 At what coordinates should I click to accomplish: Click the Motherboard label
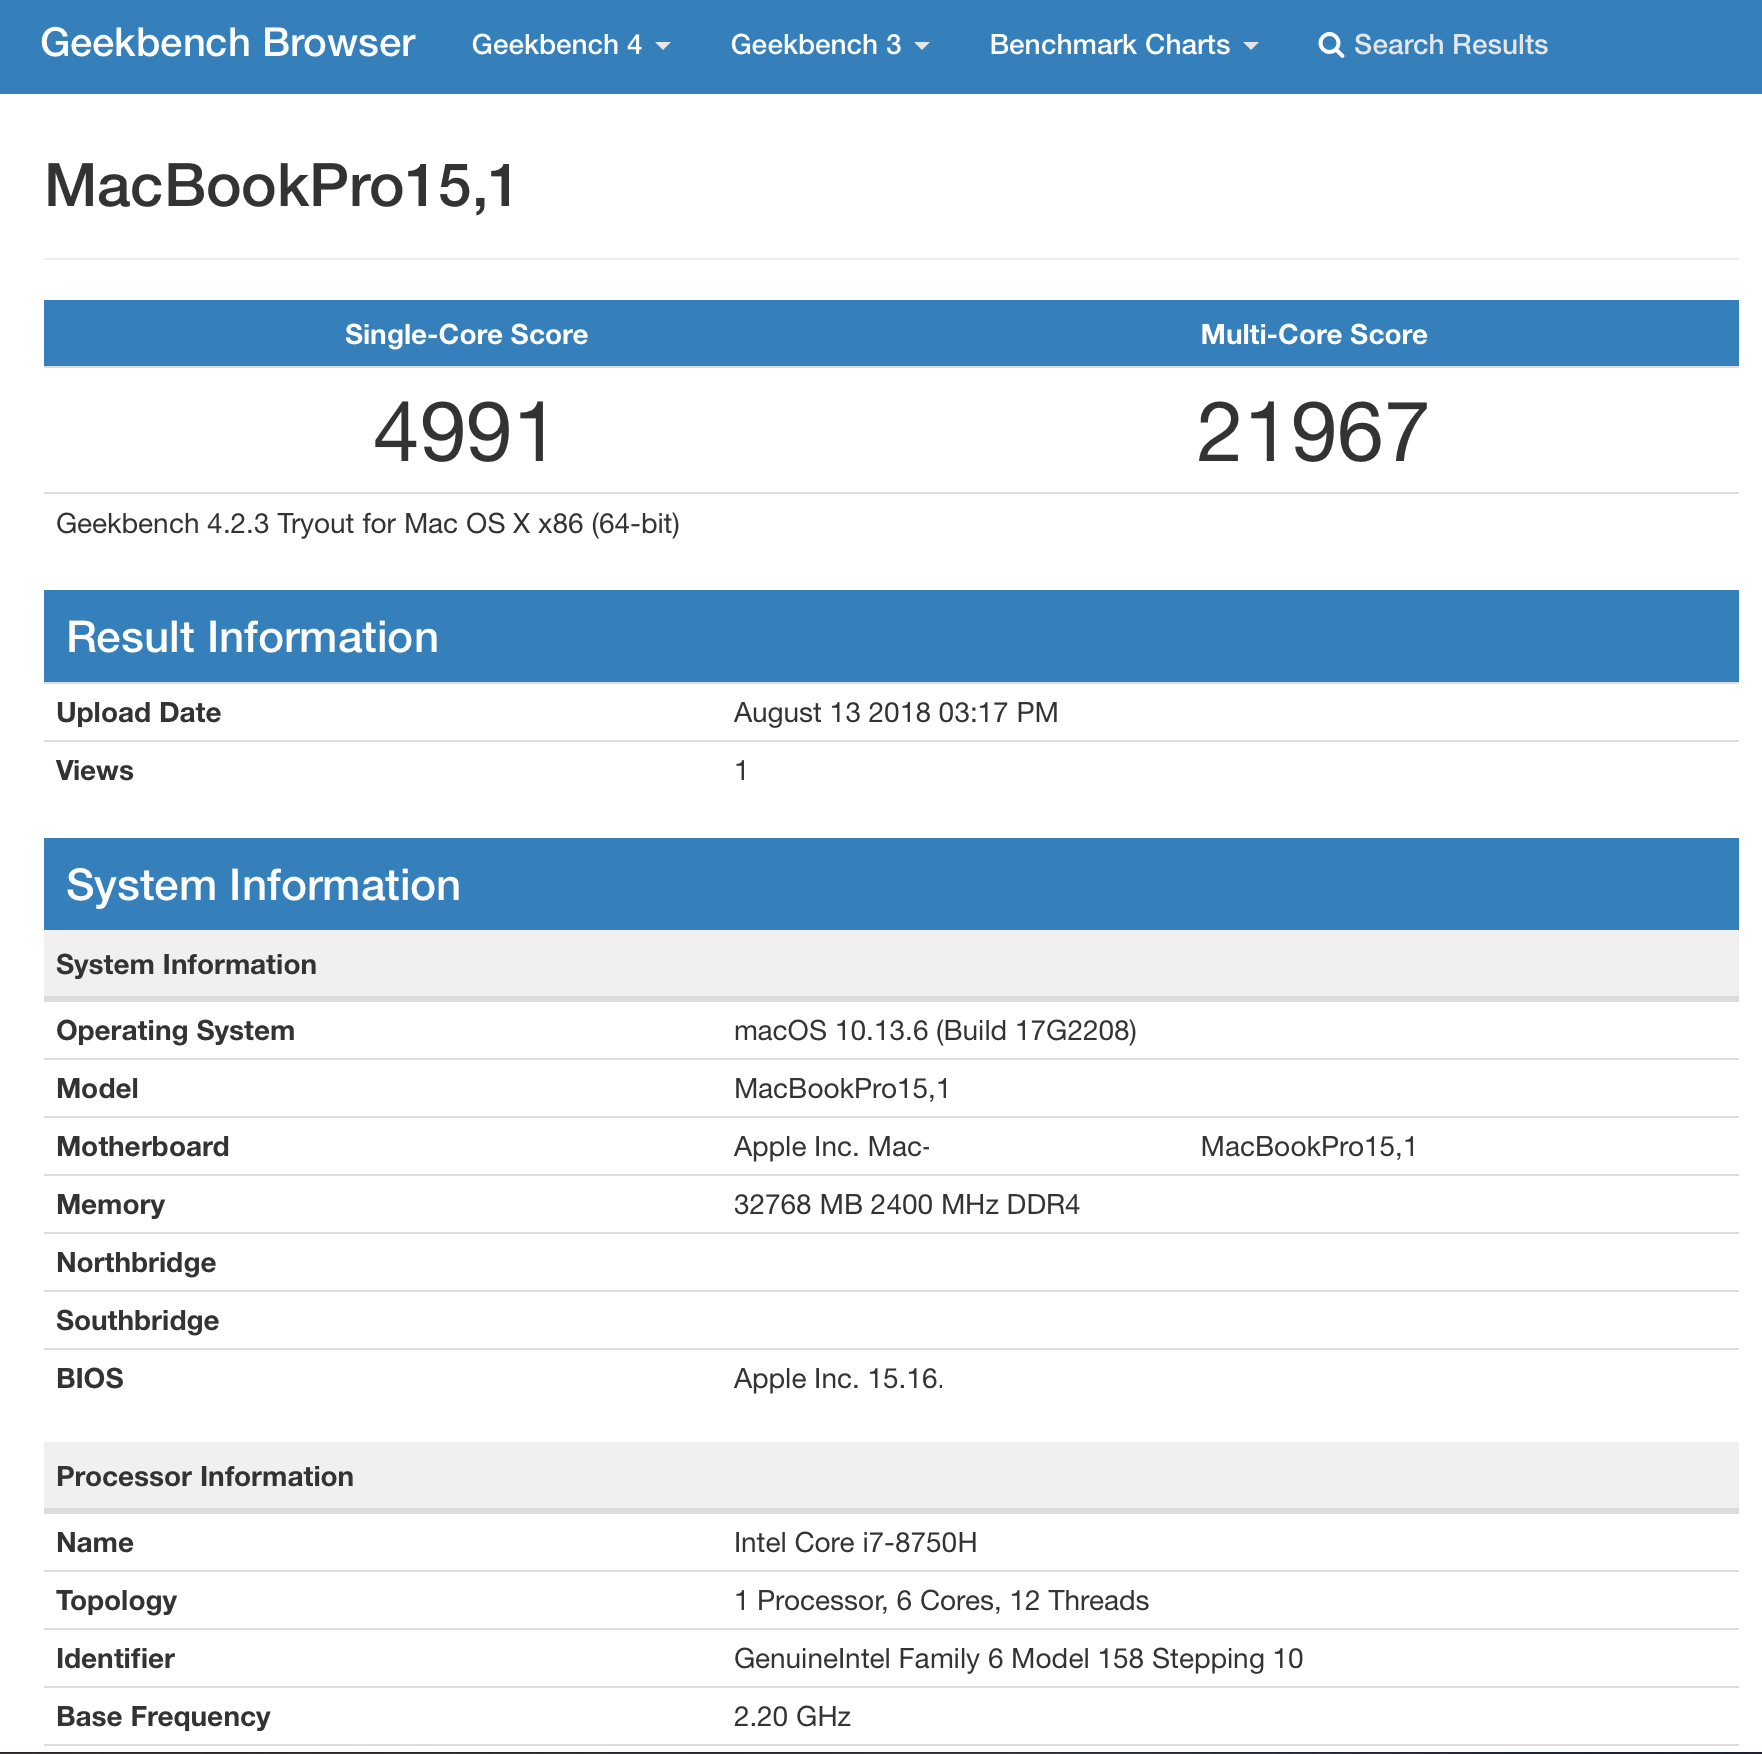point(143,1146)
